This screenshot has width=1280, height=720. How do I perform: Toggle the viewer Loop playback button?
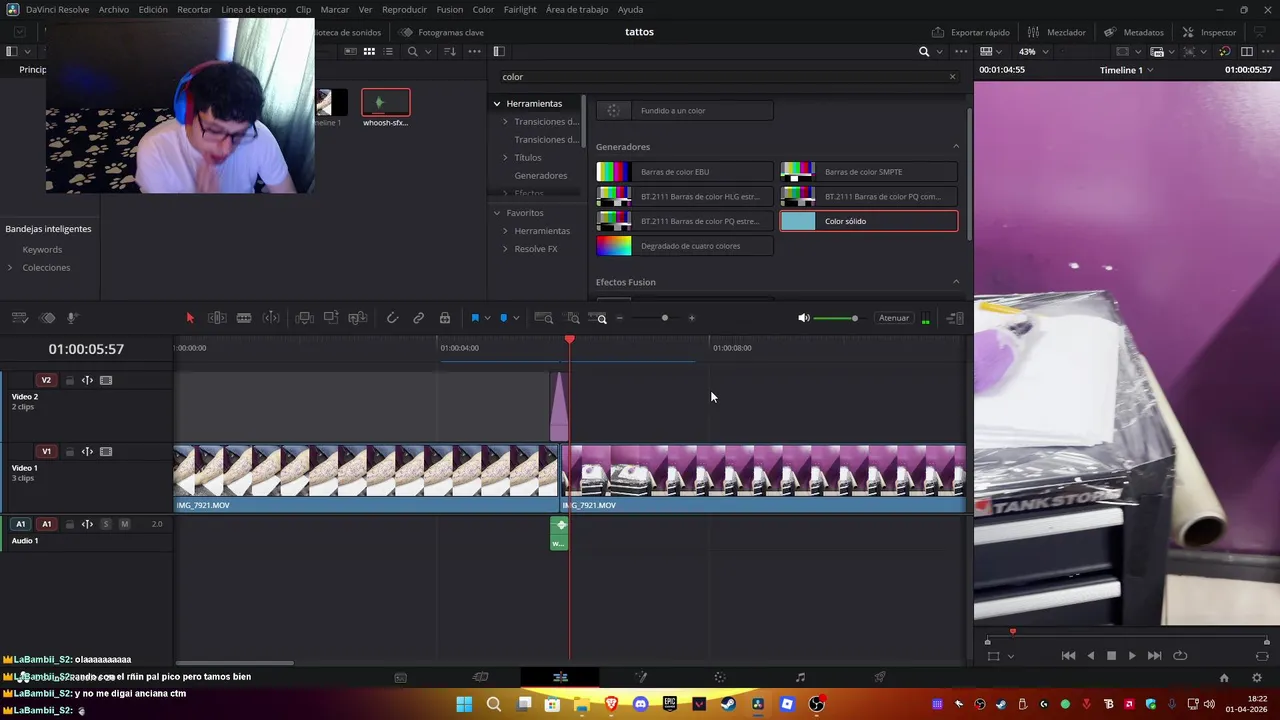pos(1180,656)
